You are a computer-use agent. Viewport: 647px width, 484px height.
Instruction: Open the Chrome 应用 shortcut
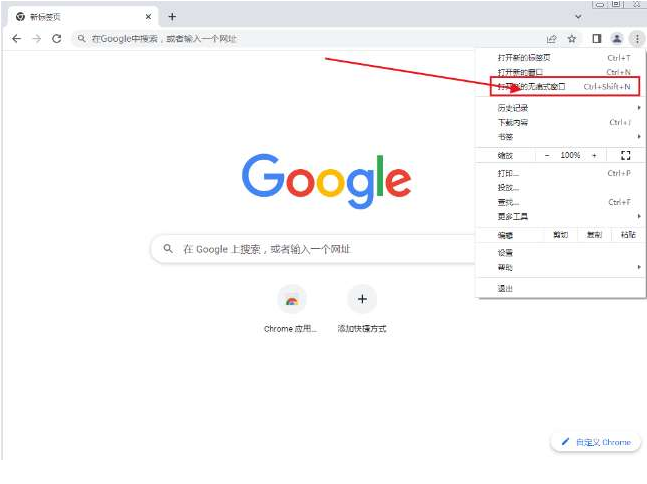pyautogui.click(x=291, y=309)
